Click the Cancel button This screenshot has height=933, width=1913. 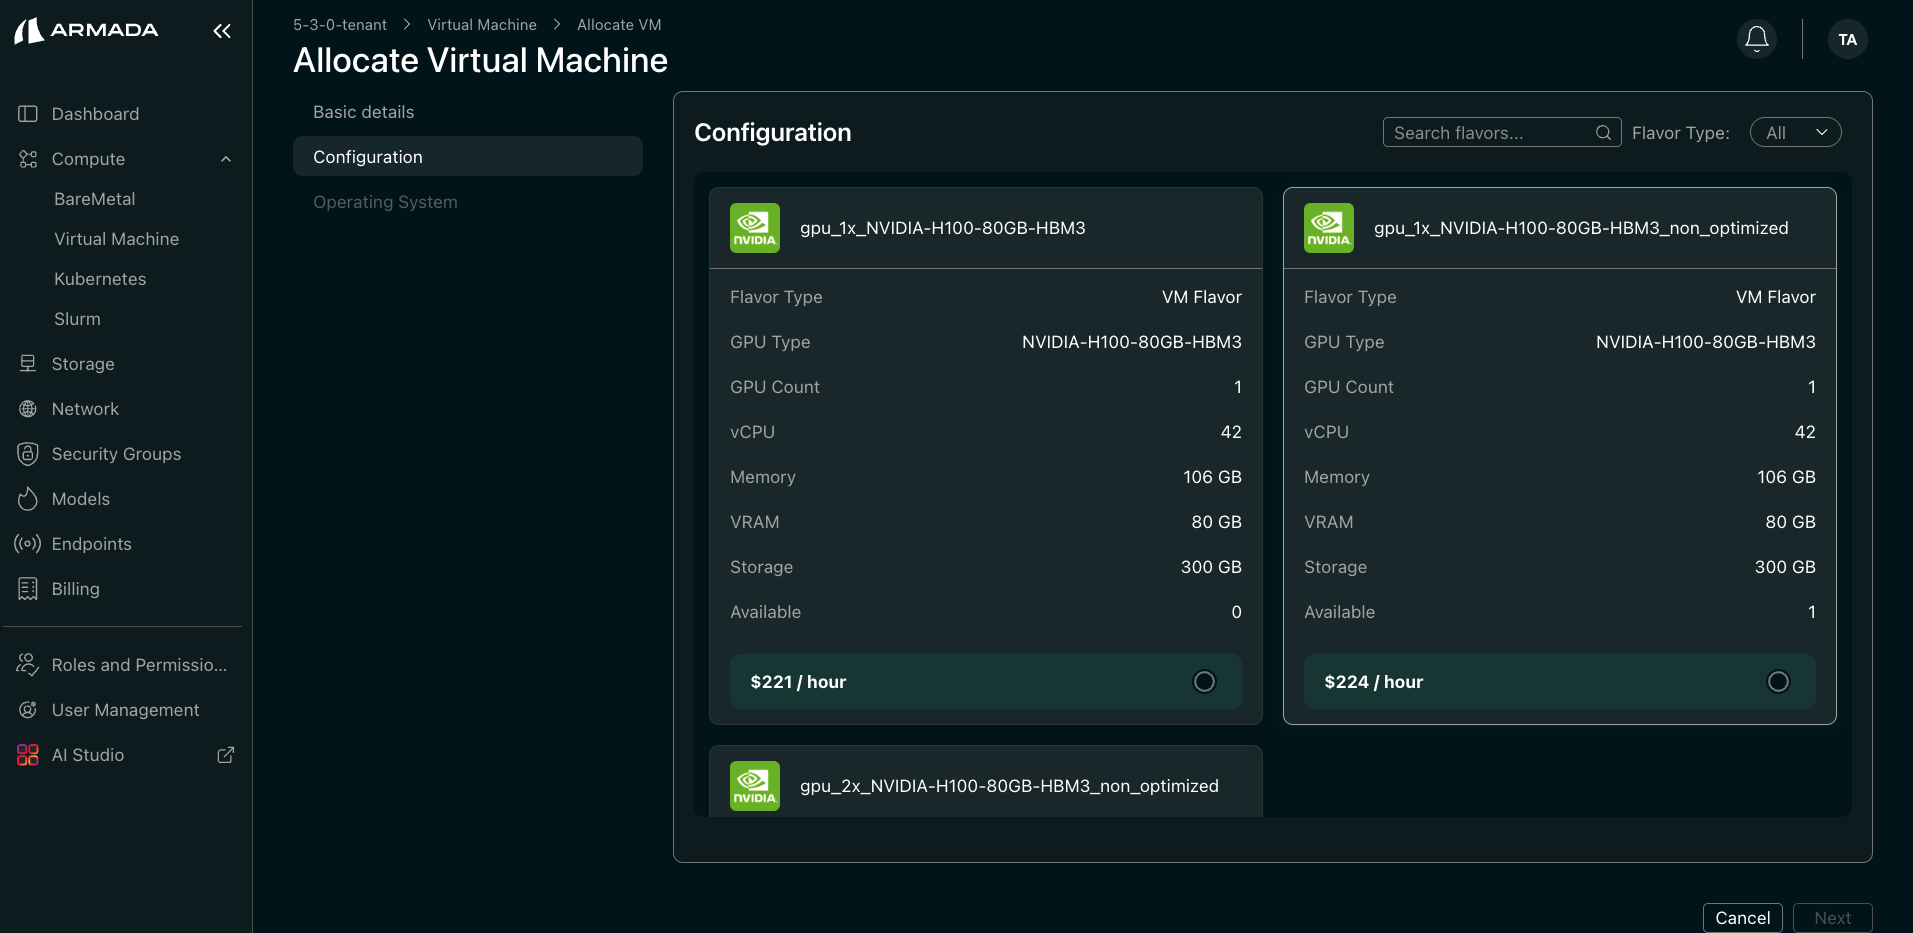pos(1741,917)
